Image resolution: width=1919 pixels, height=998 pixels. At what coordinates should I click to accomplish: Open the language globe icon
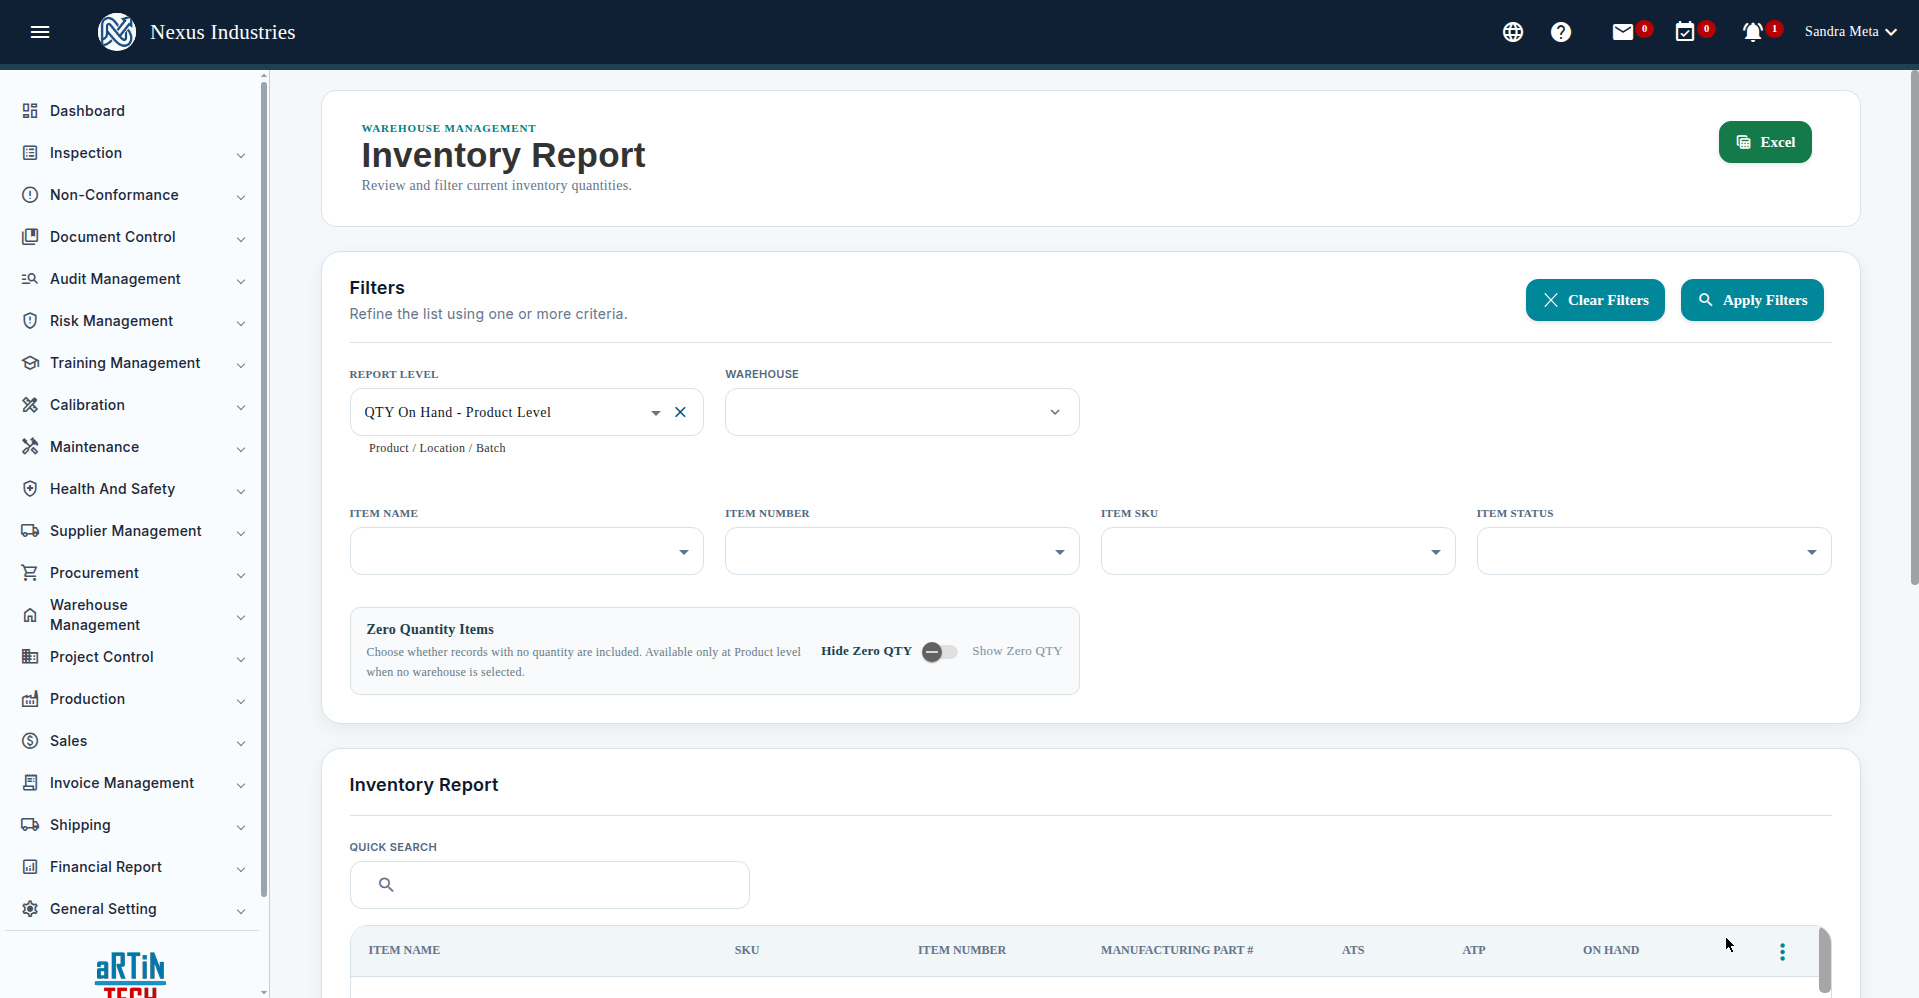1513,32
